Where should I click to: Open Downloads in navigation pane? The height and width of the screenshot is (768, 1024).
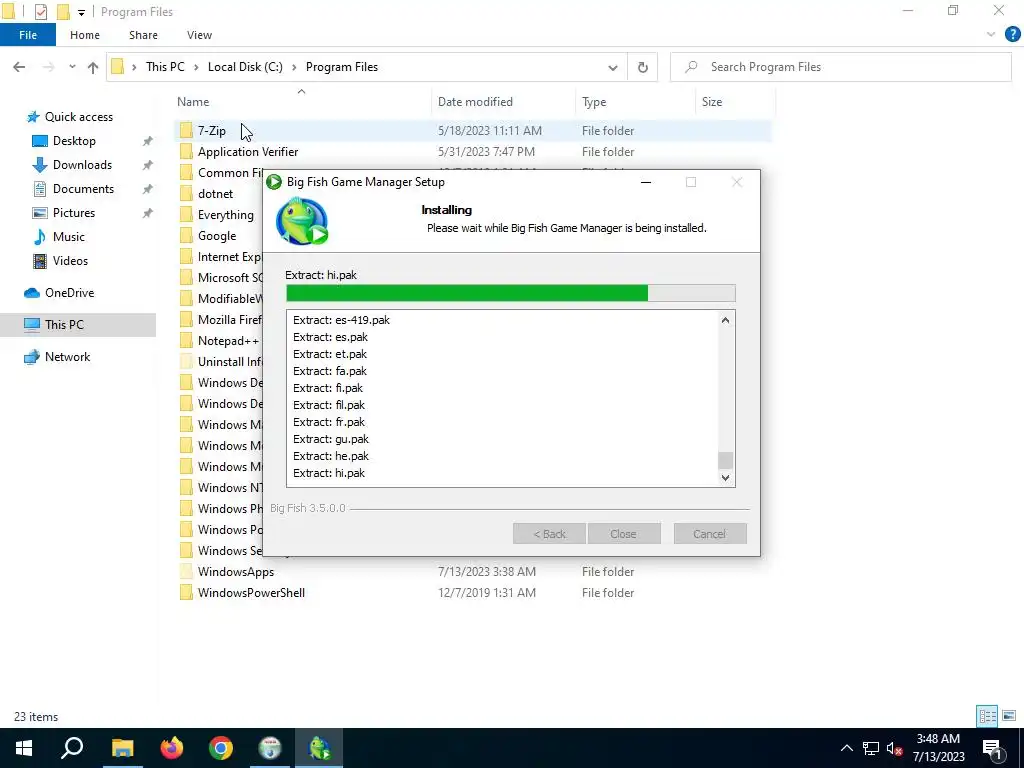coord(82,165)
